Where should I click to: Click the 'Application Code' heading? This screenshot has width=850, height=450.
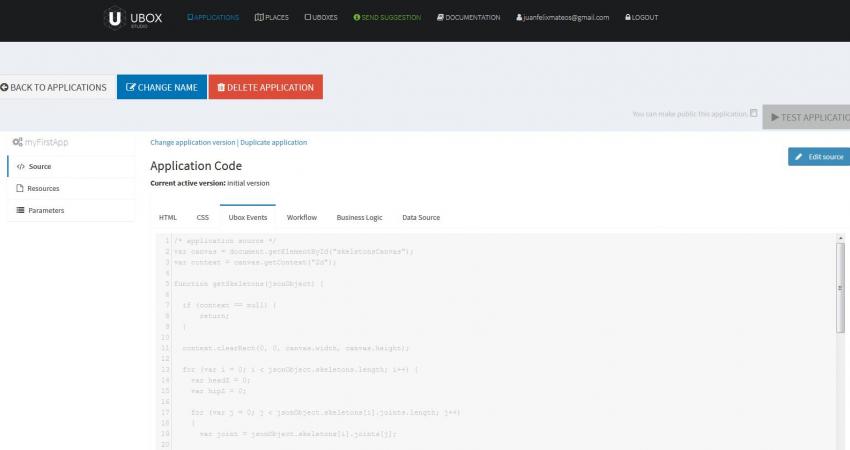point(196,166)
